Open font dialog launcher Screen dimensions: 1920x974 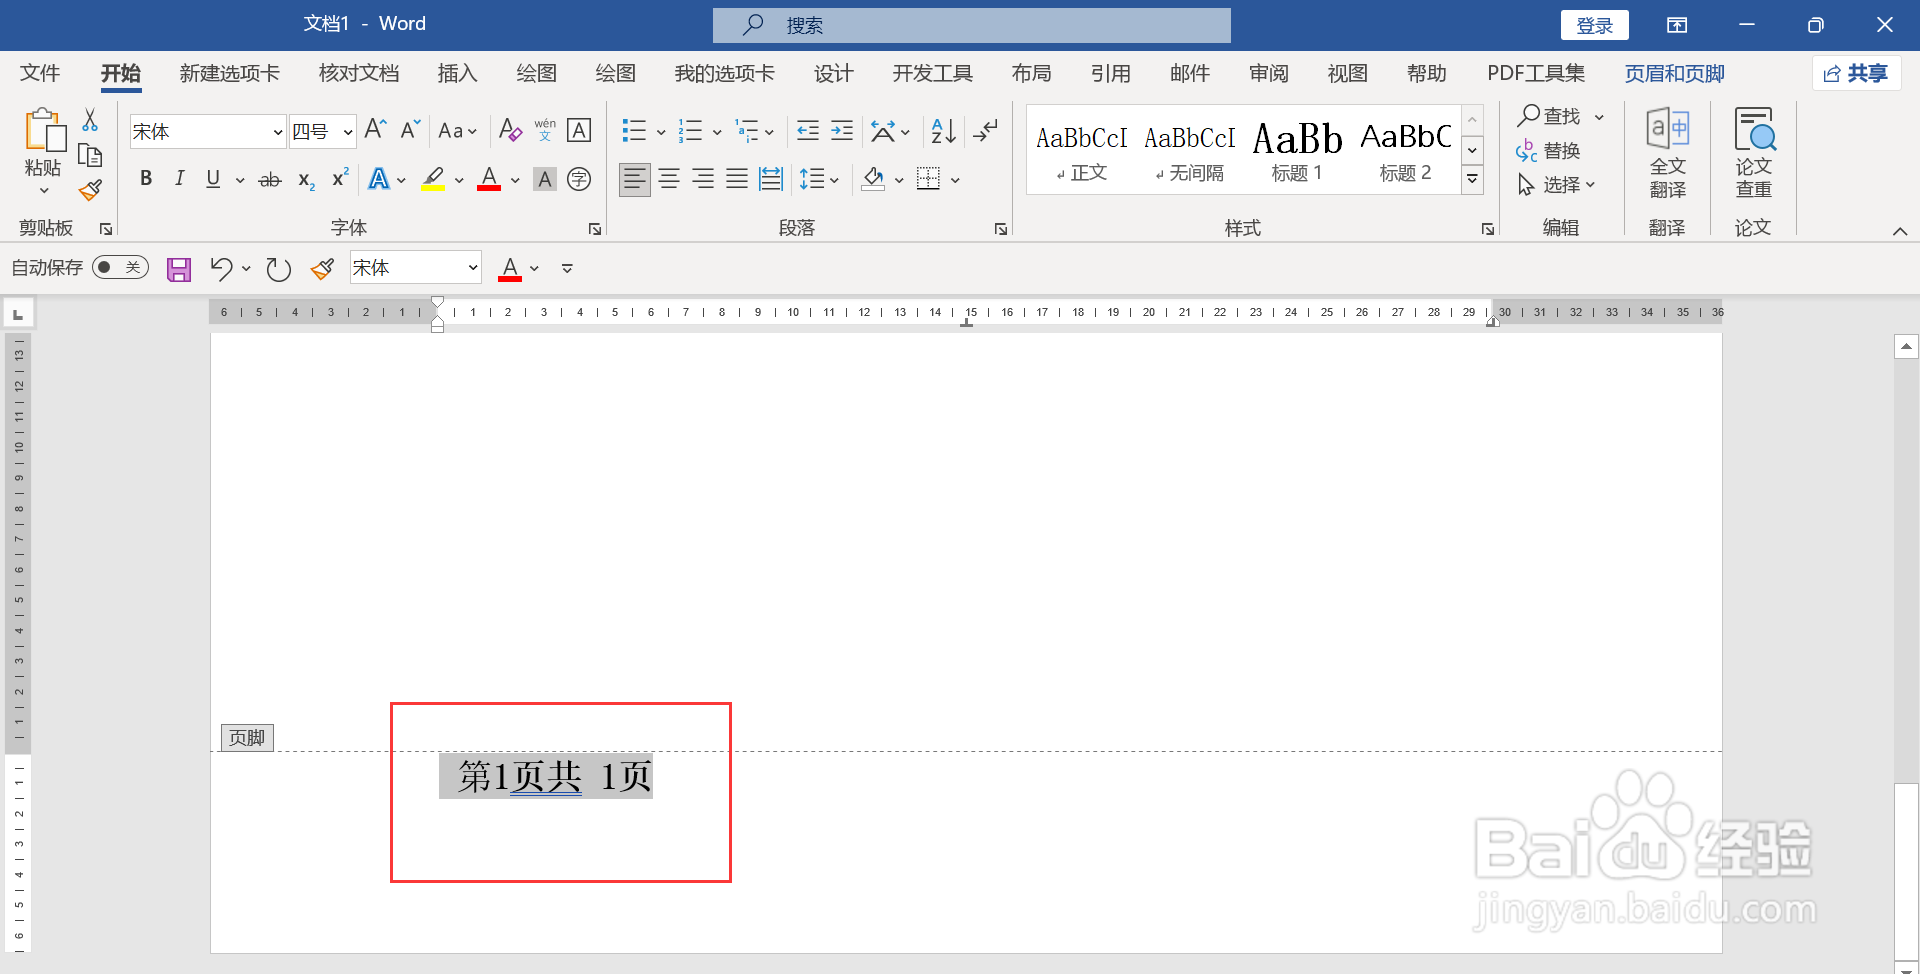[x=595, y=229]
